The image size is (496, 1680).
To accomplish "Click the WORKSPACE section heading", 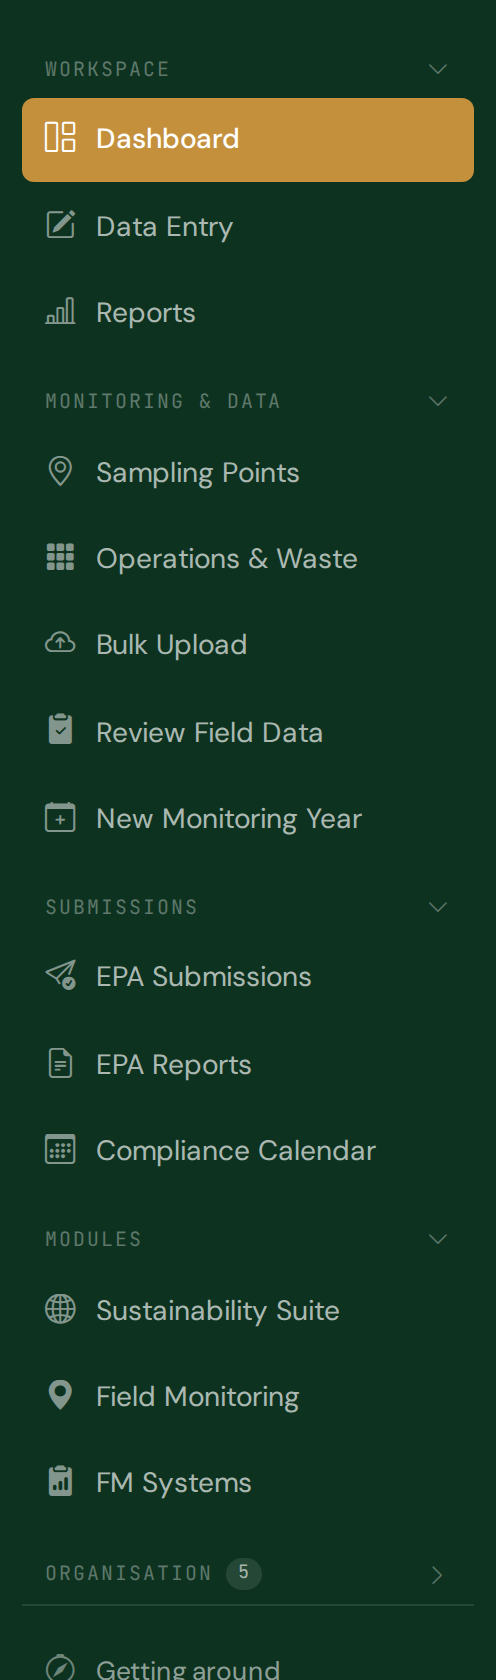I will pyautogui.click(x=107, y=69).
